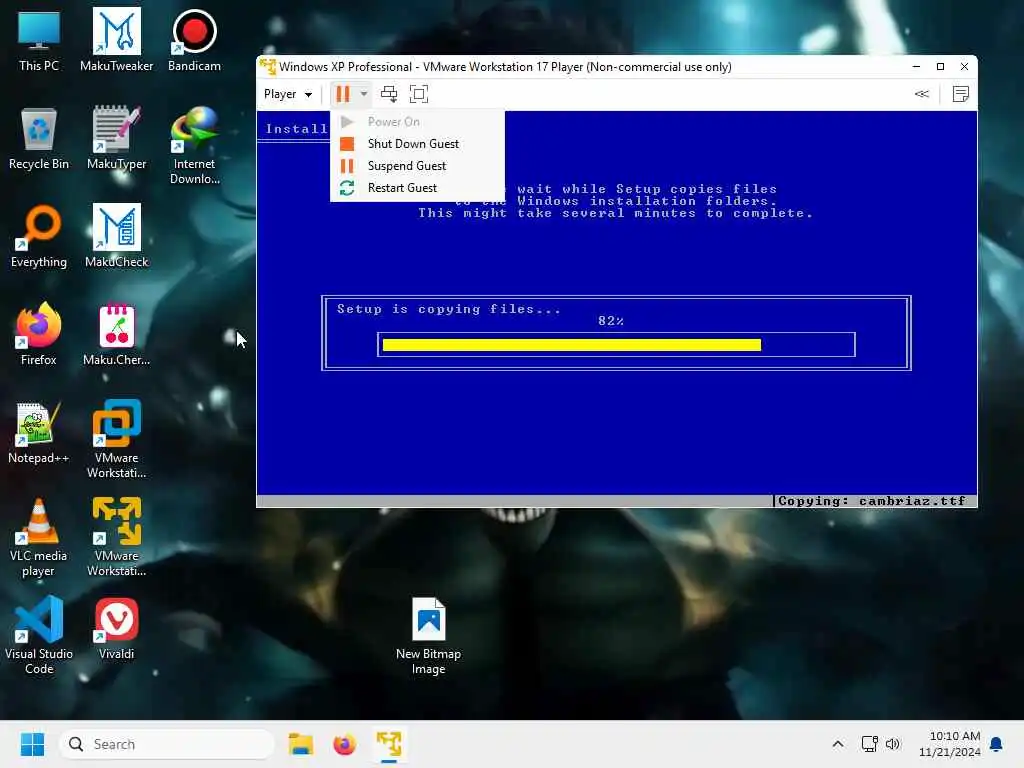Click the orange stop square icon
The image size is (1024, 768).
coord(347,144)
